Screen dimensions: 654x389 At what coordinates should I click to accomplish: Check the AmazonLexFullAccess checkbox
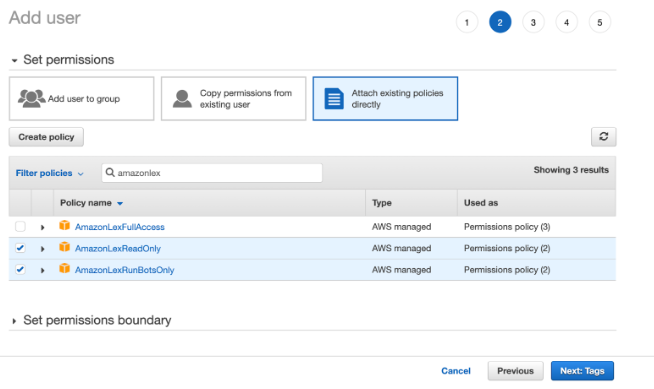[x=20, y=226]
